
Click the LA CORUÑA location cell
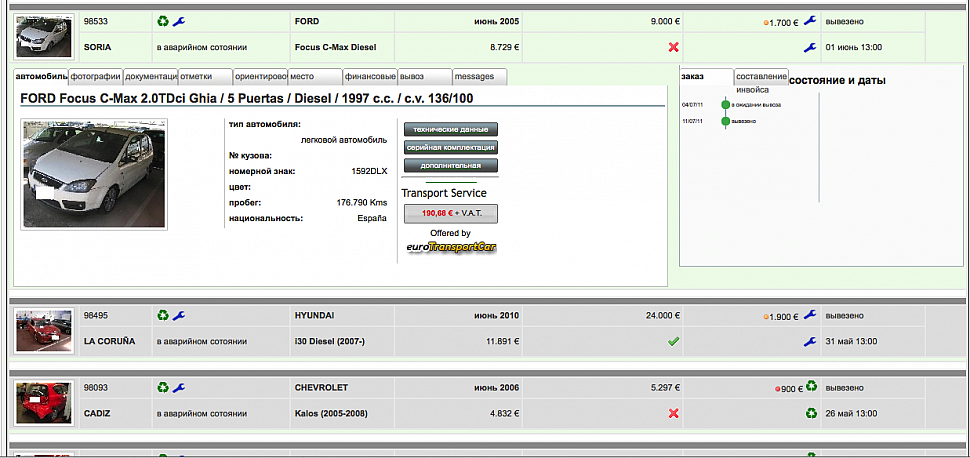point(115,341)
